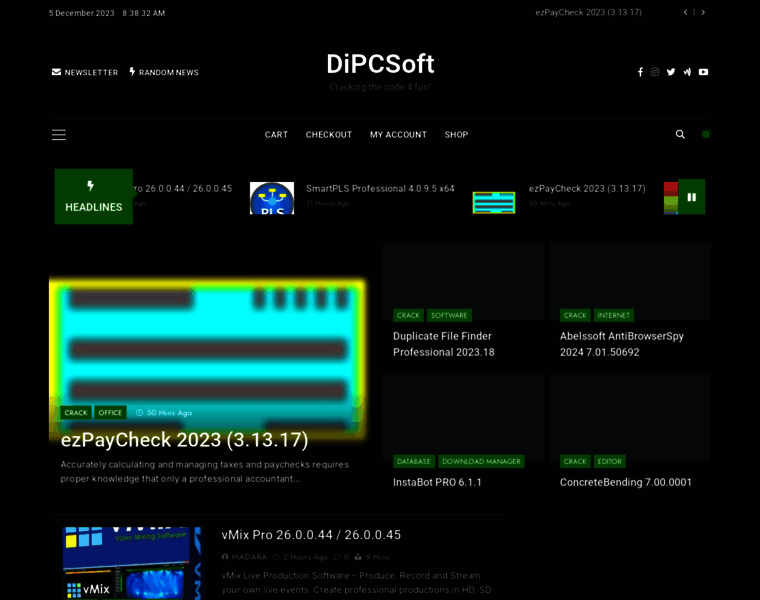Select the Editor category tag
This screenshot has height=600, width=760.
(609, 461)
